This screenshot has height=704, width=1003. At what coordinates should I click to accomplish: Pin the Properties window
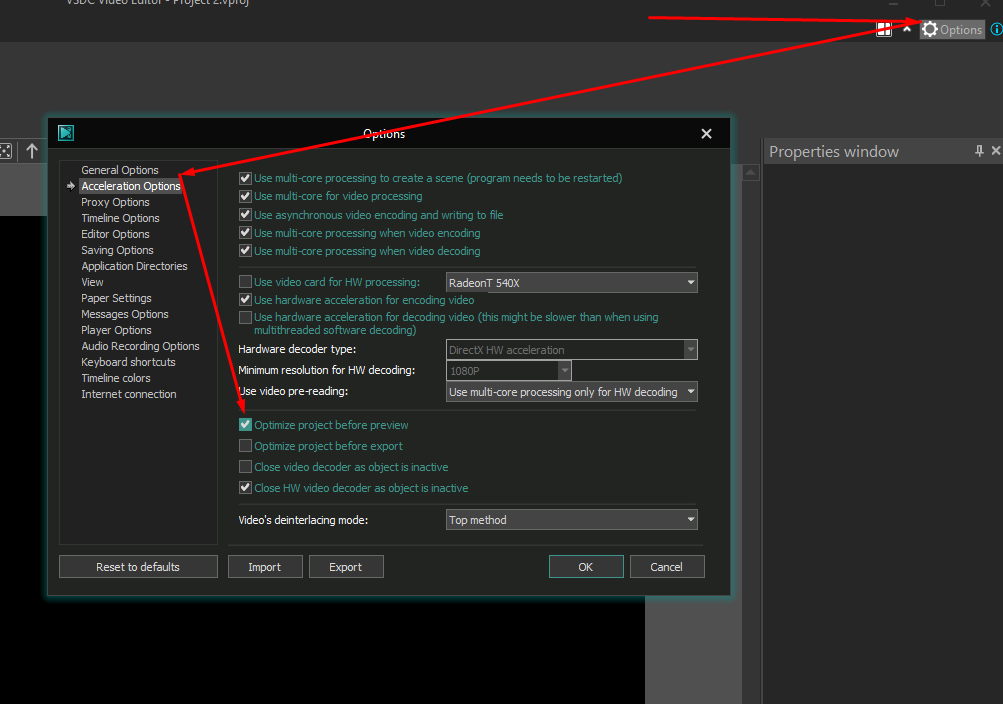[979, 151]
